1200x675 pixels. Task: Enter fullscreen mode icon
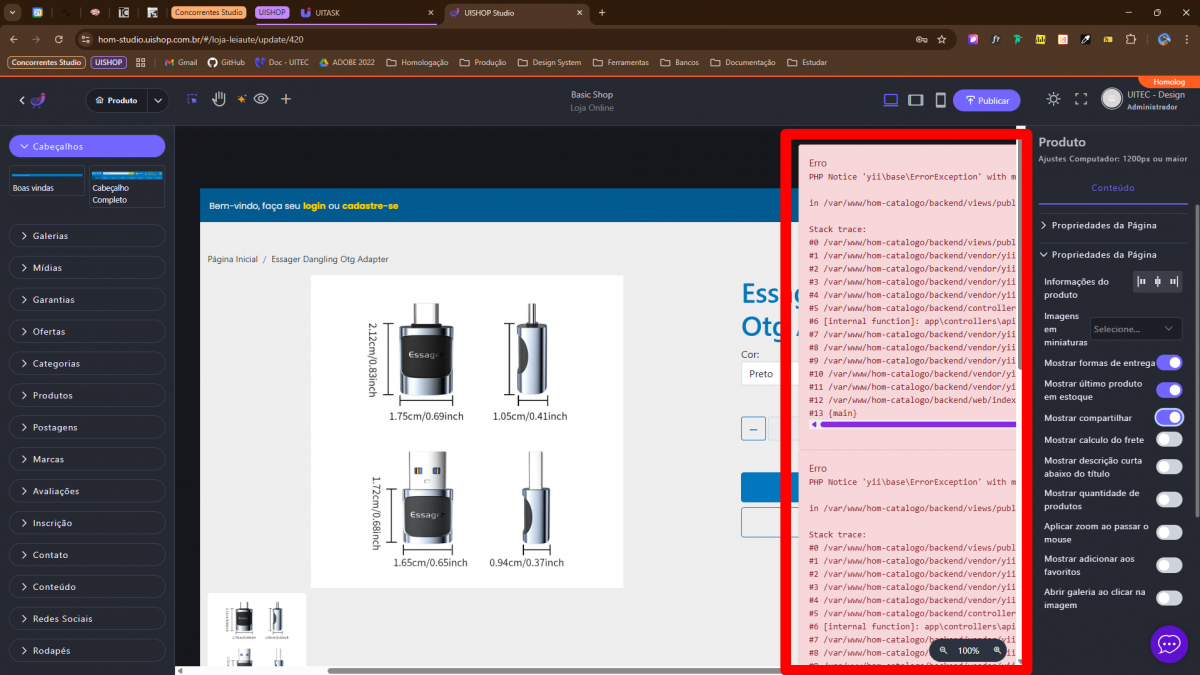[x=1080, y=99]
